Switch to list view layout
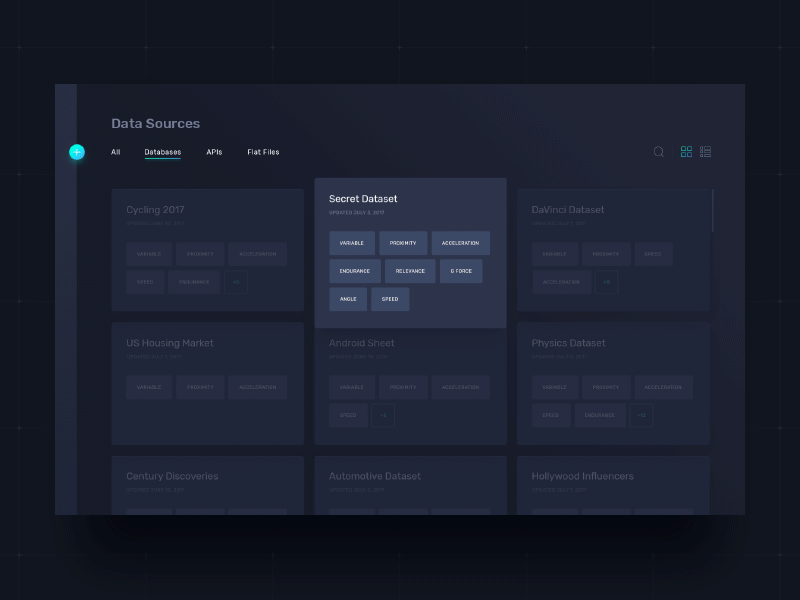Image resolution: width=800 pixels, height=600 pixels. [706, 151]
